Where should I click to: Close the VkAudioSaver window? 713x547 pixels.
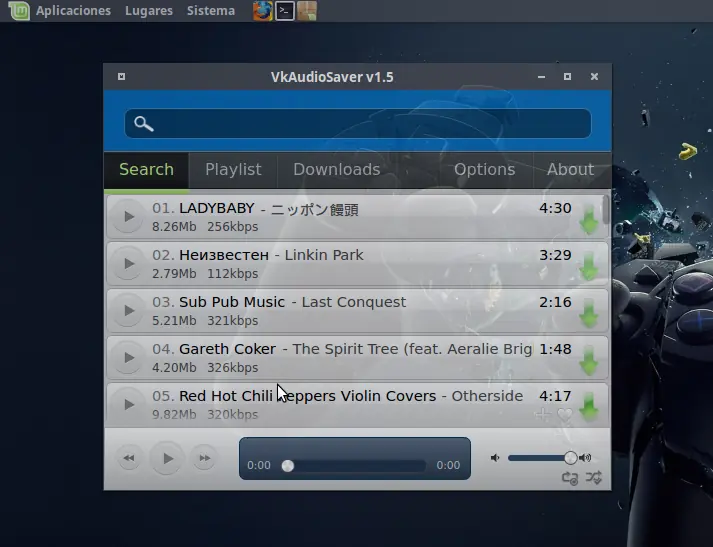594,76
